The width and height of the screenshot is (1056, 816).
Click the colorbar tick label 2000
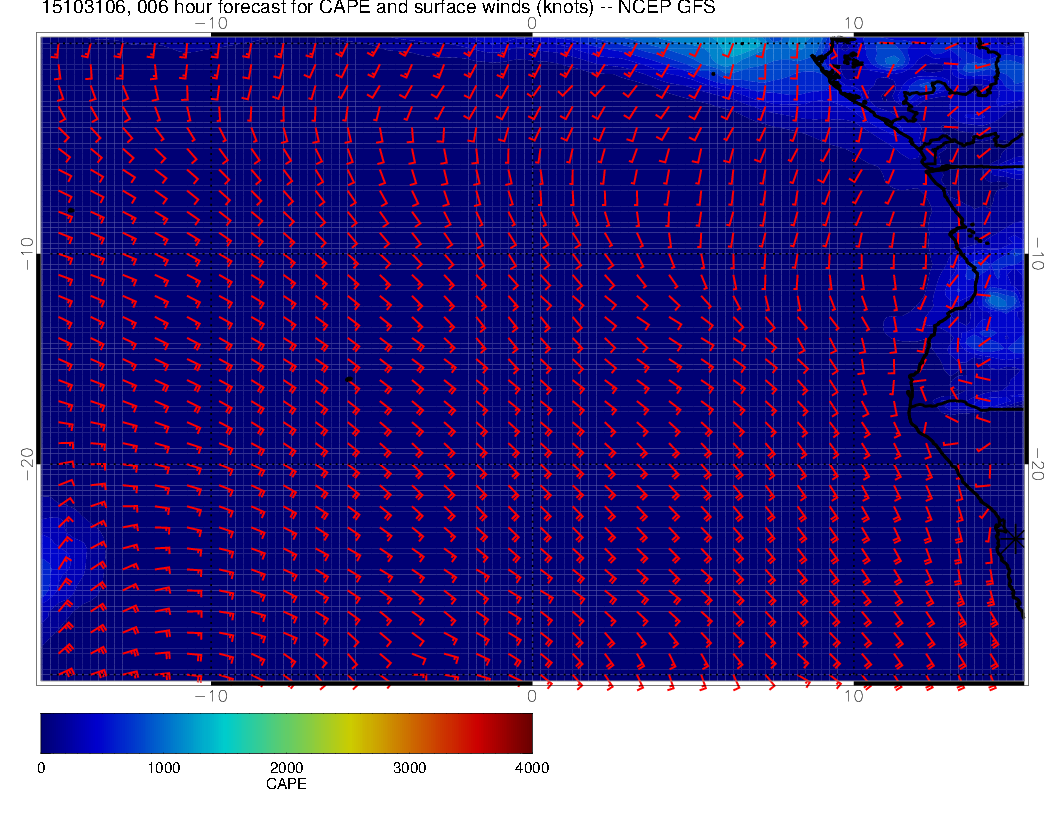click(286, 768)
